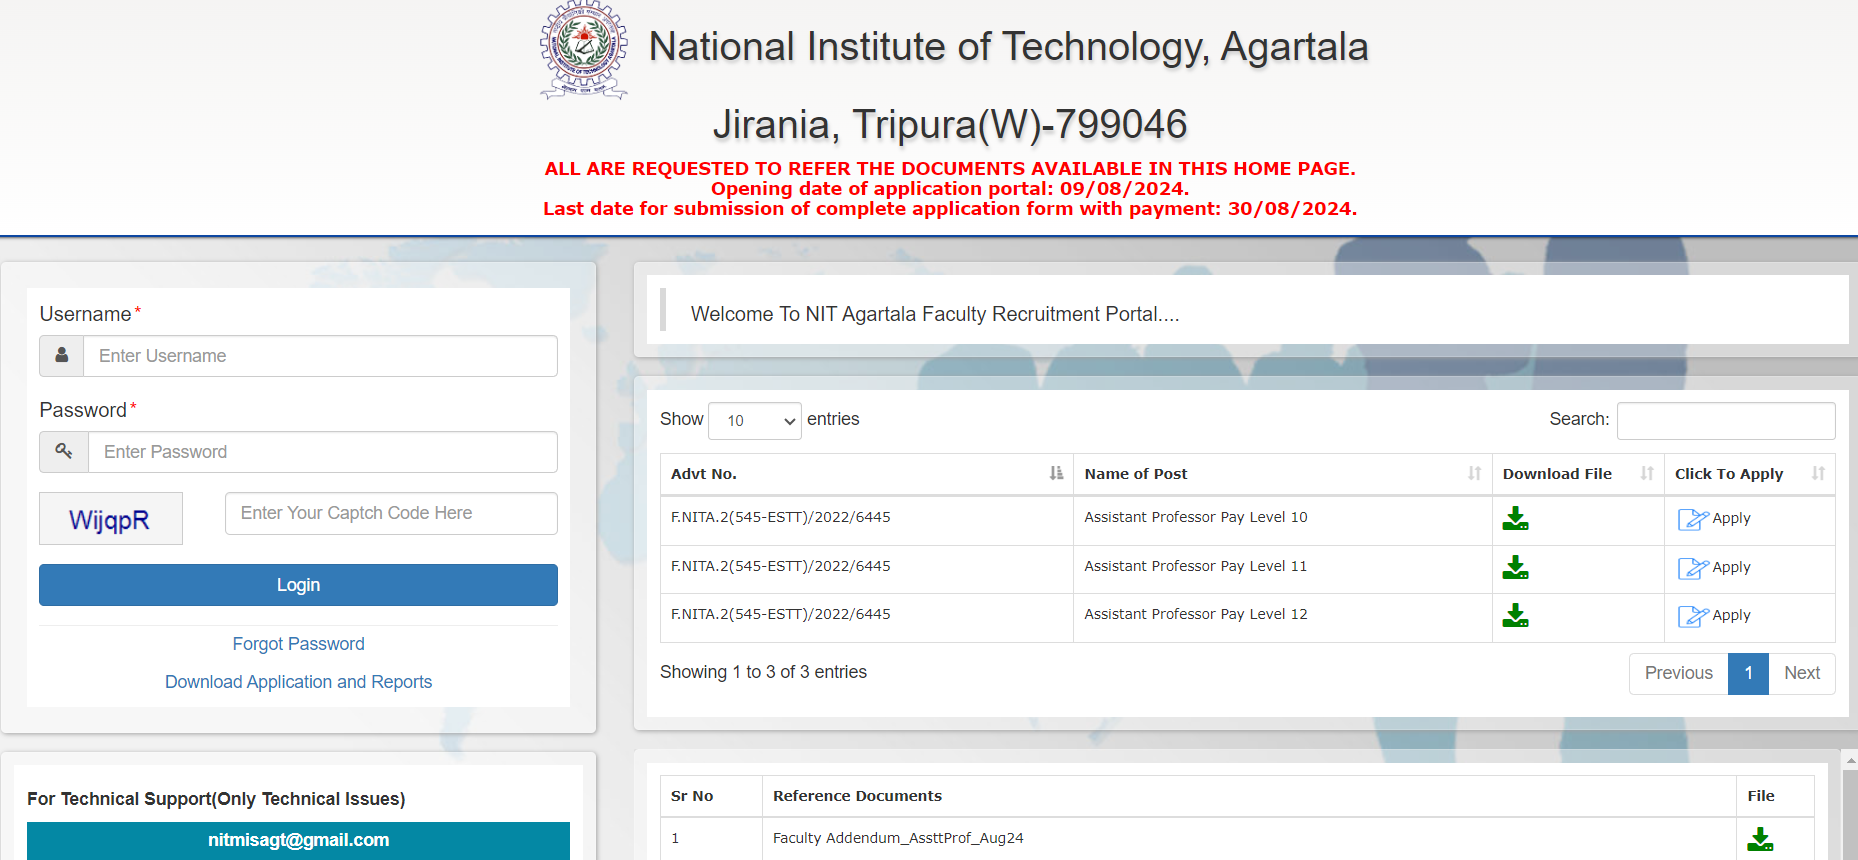1858x860 pixels.
Task: Click the Sr No column header
Action: point(711,796)
